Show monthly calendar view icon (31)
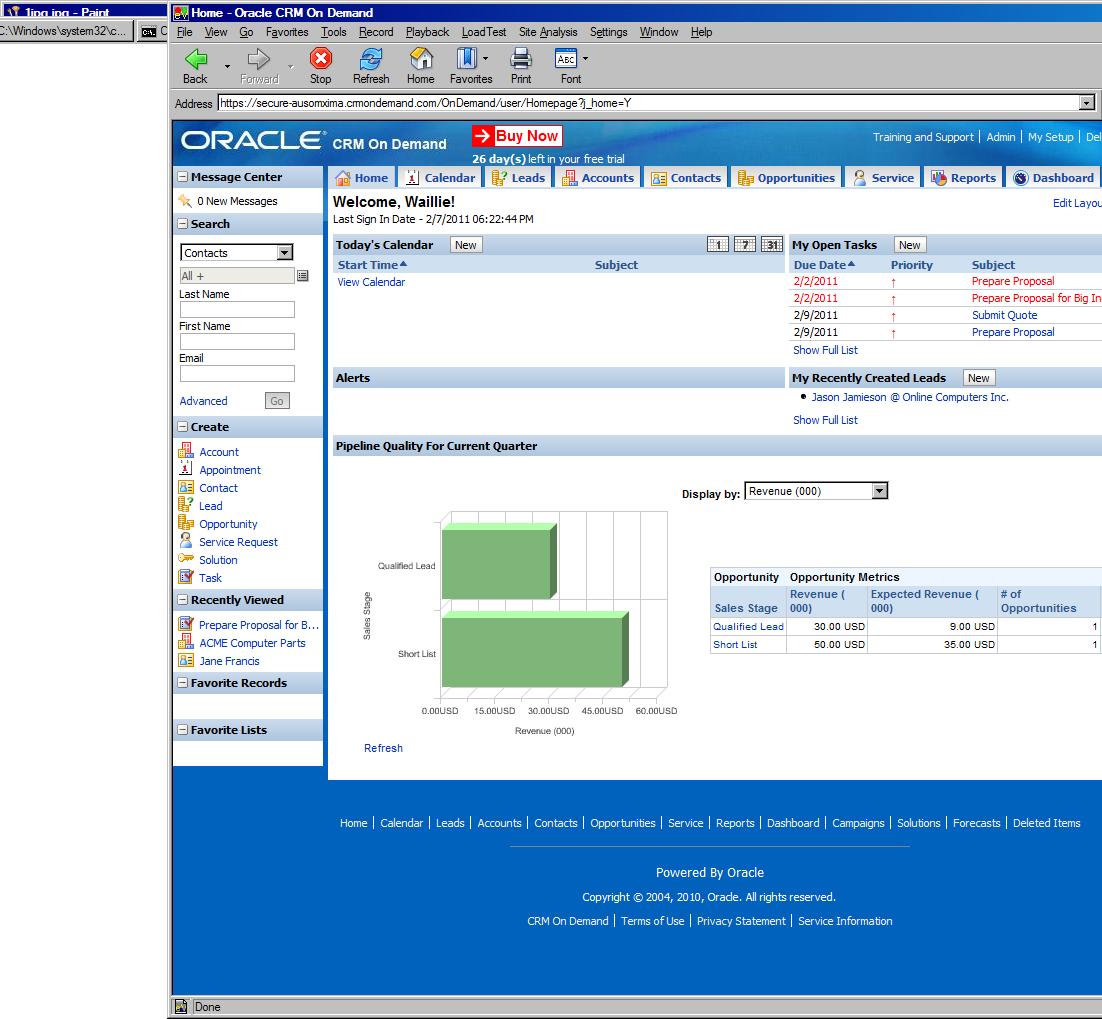The image size is (1102, 1019). coord(772,245)
